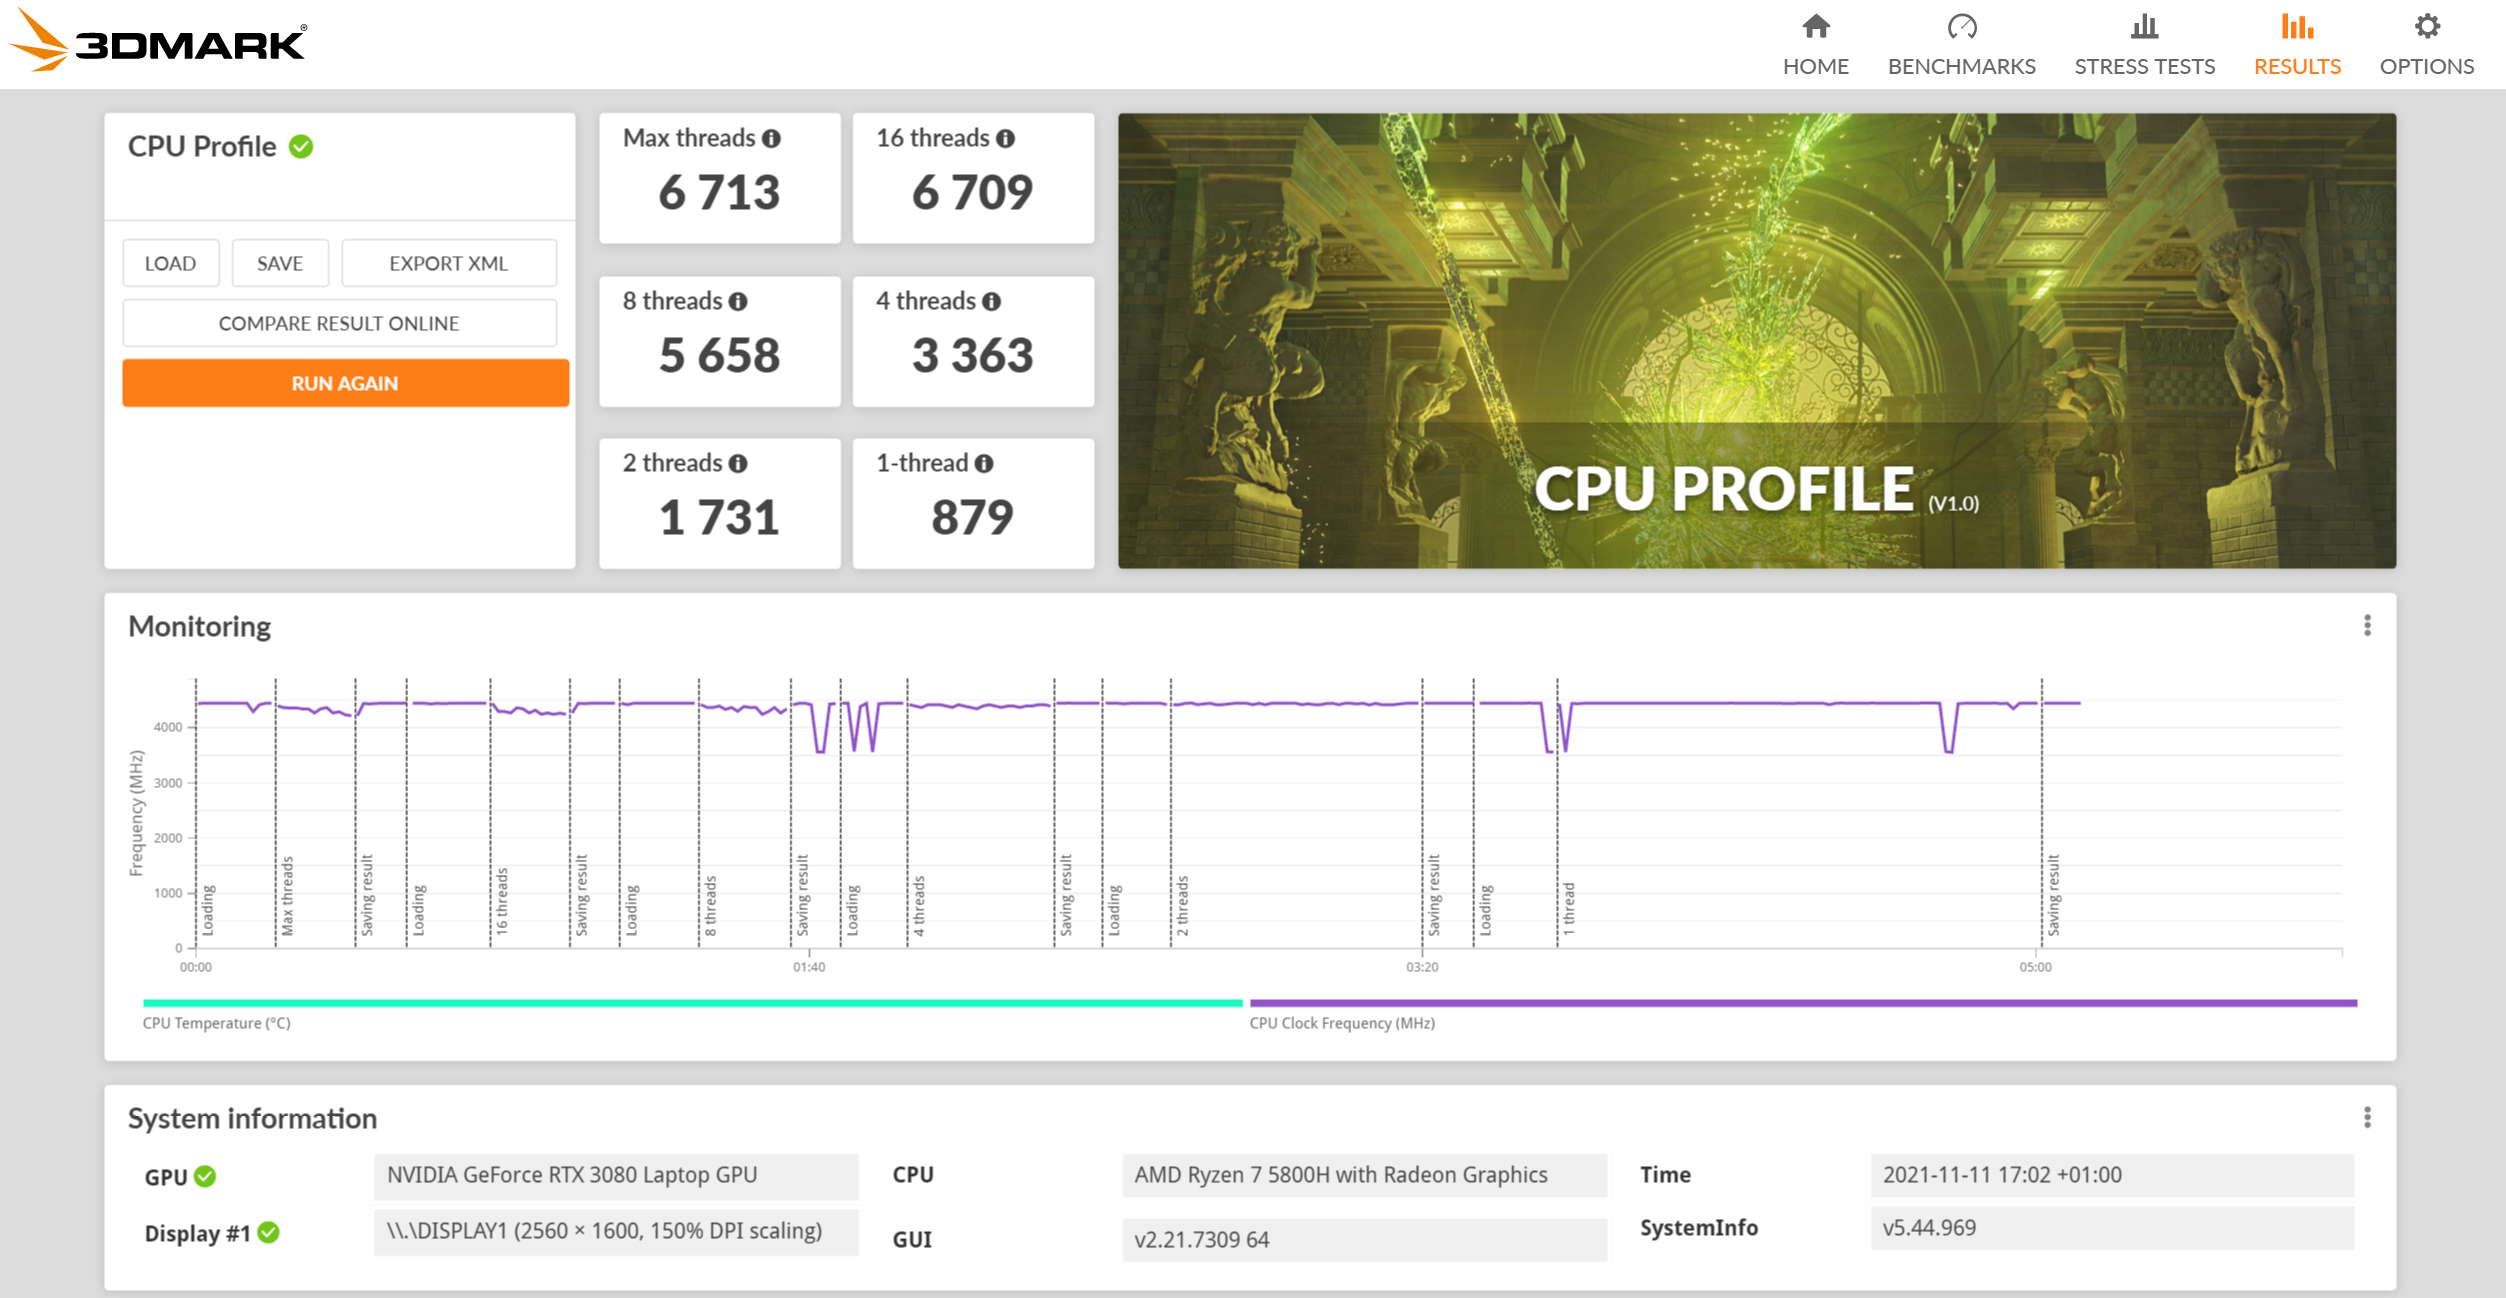Click Compare Result Online
2506x1298 pixels.
339,323
